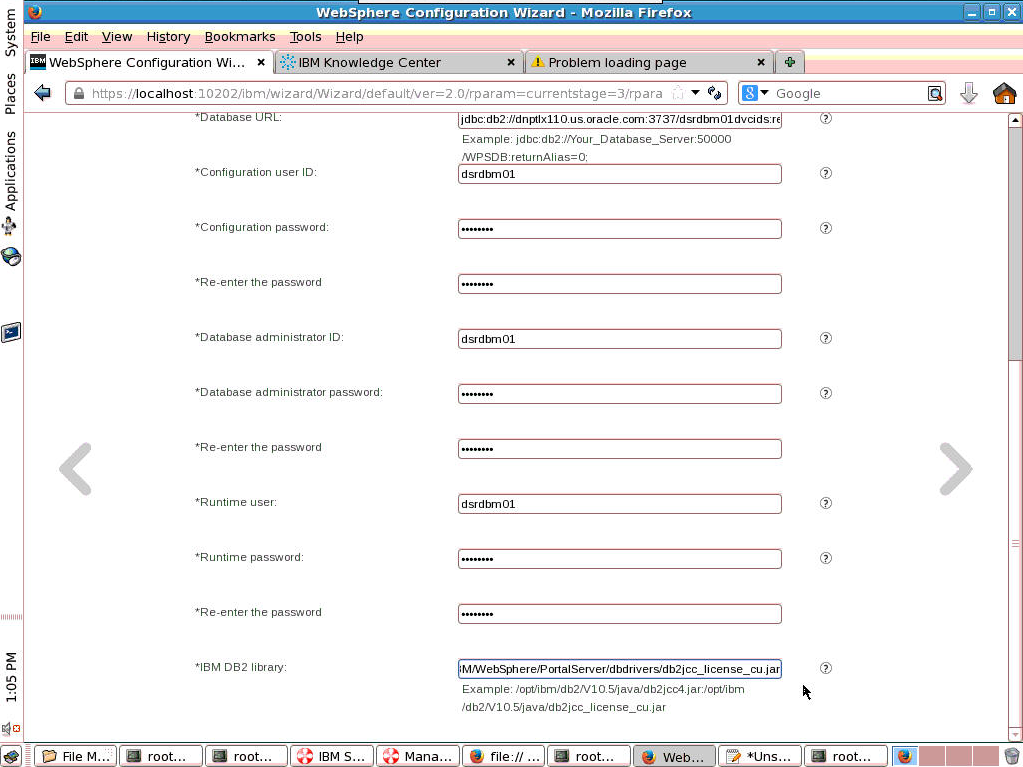The height and width of the screenshot is (767, 1023).
Task: Click the page vertical scrollbar thumb
Action: (x=1015, y=245)
